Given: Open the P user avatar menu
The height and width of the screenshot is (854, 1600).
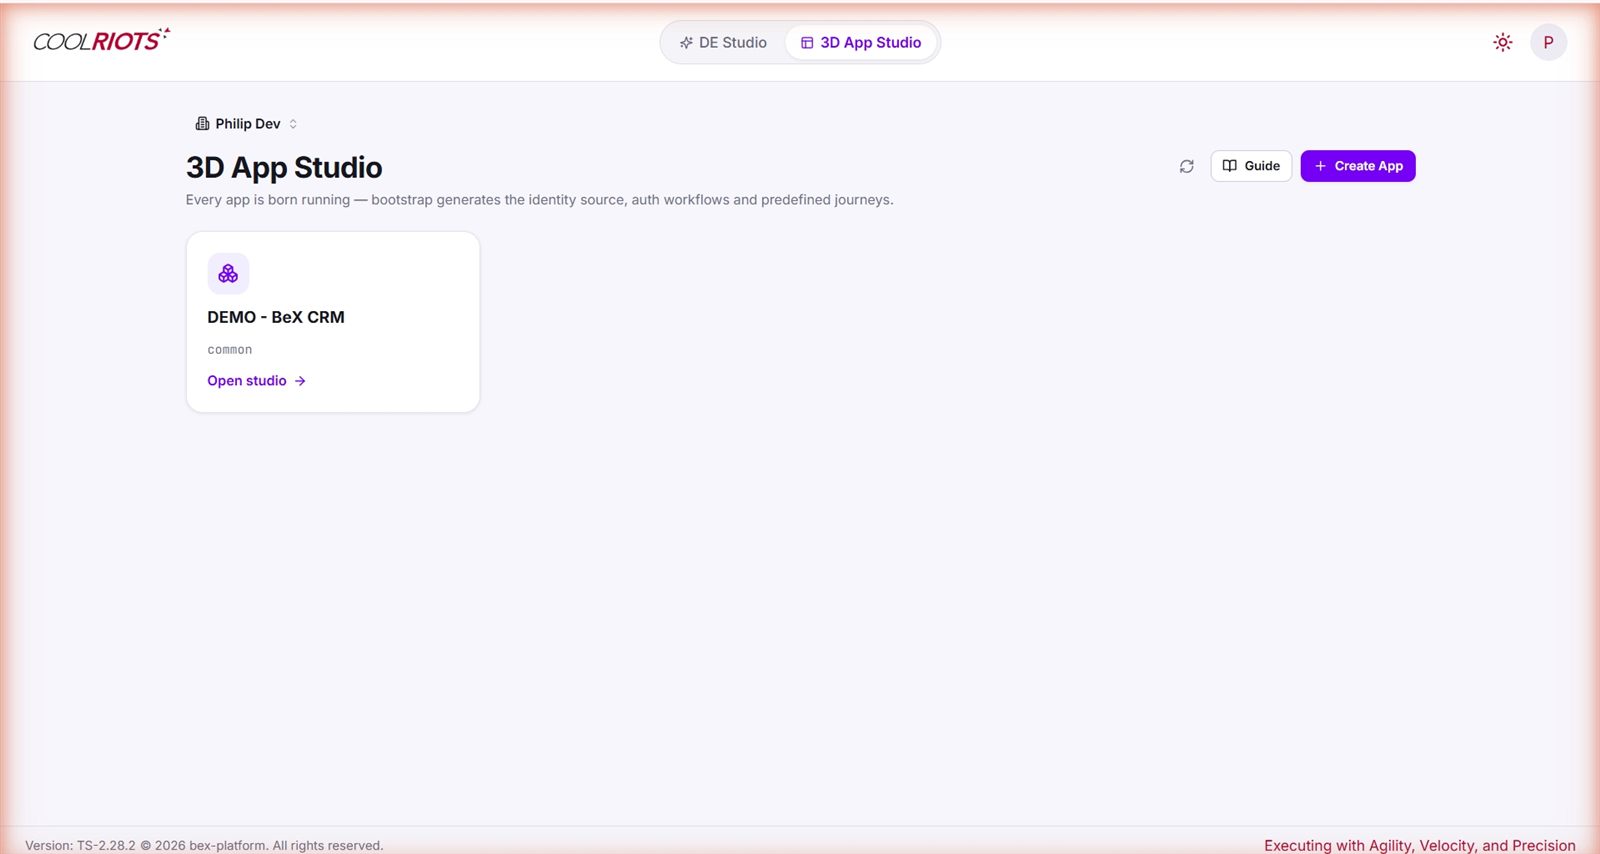Looking at the screenshot, I should (x=1548, y=42).
